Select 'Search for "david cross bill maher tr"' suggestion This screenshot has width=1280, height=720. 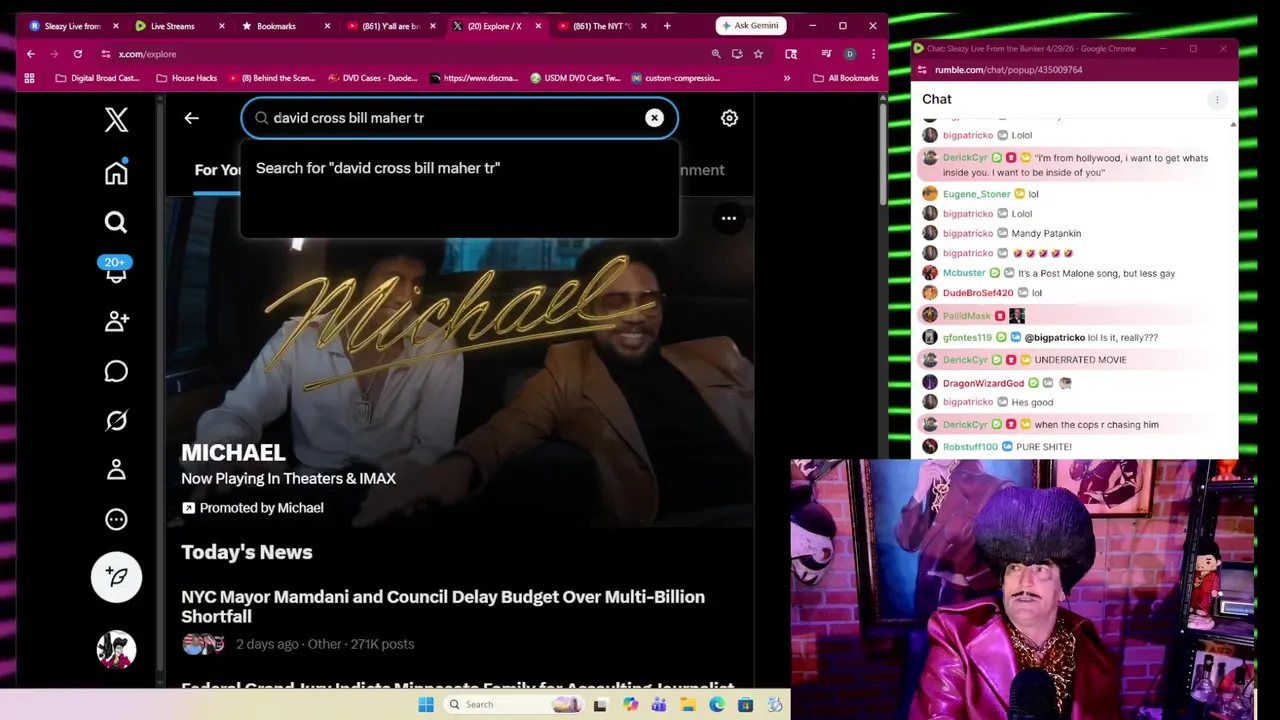(378, 168)
